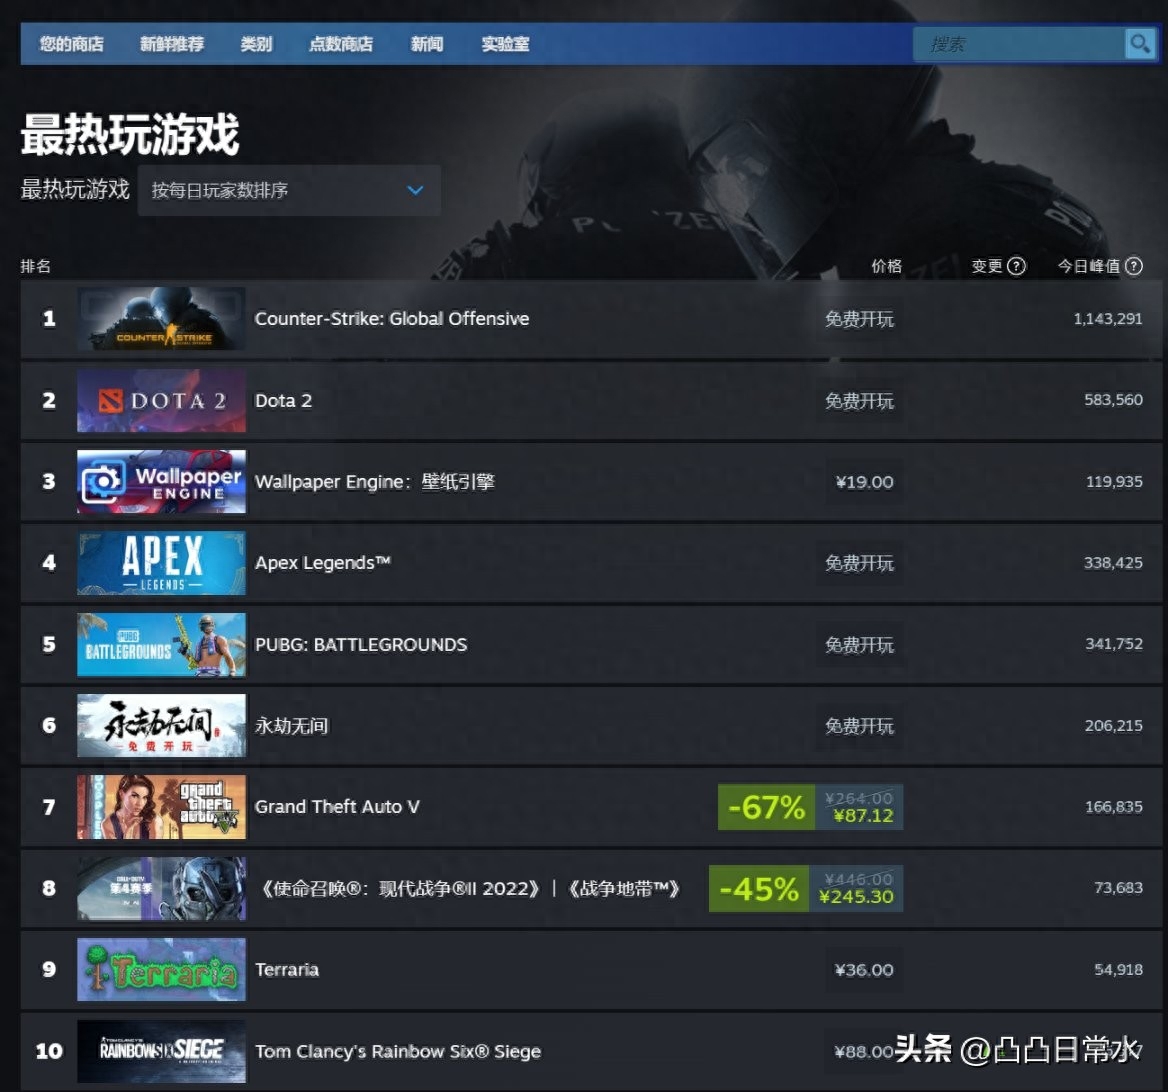Open the Wallpaper Engine thumbnail

[x=161, y=481]
